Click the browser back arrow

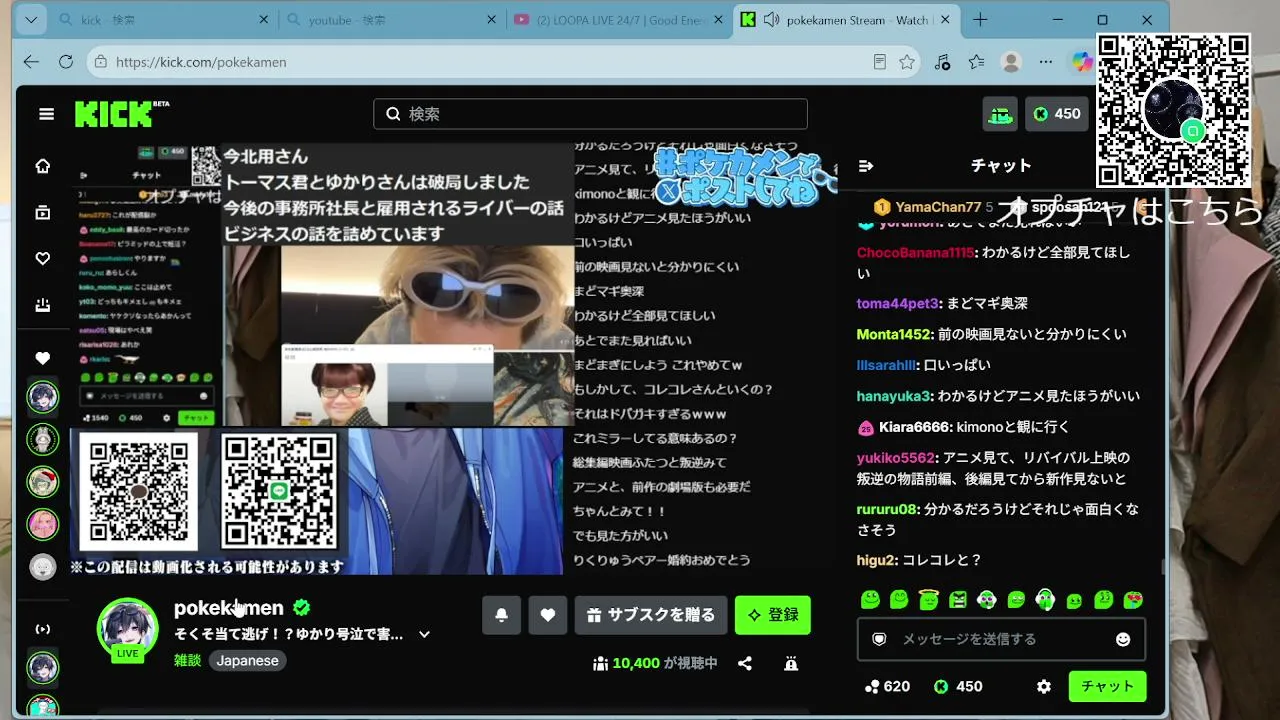[32, 62]
